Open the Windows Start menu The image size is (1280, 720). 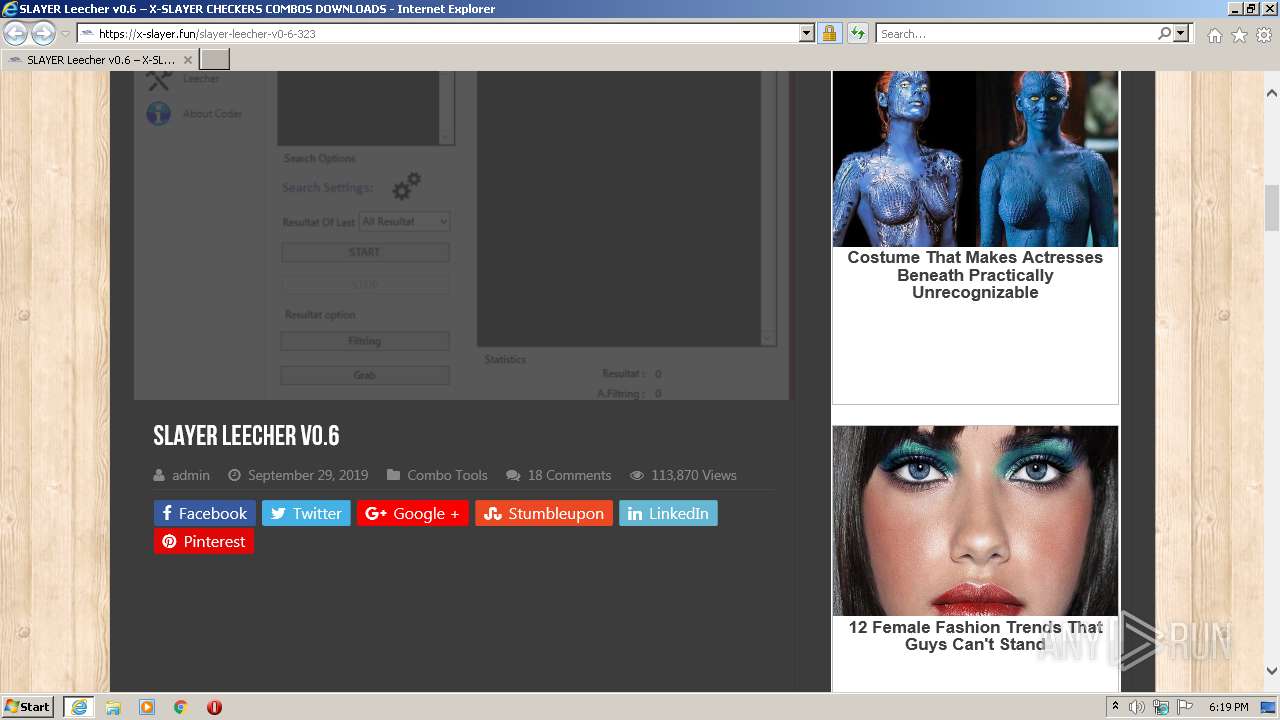click(x=28, y=706)
